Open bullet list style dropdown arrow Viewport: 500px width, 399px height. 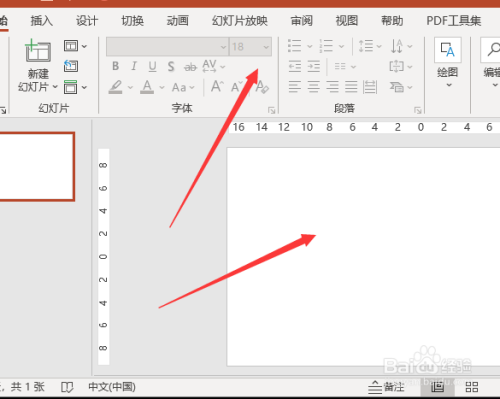310,46
